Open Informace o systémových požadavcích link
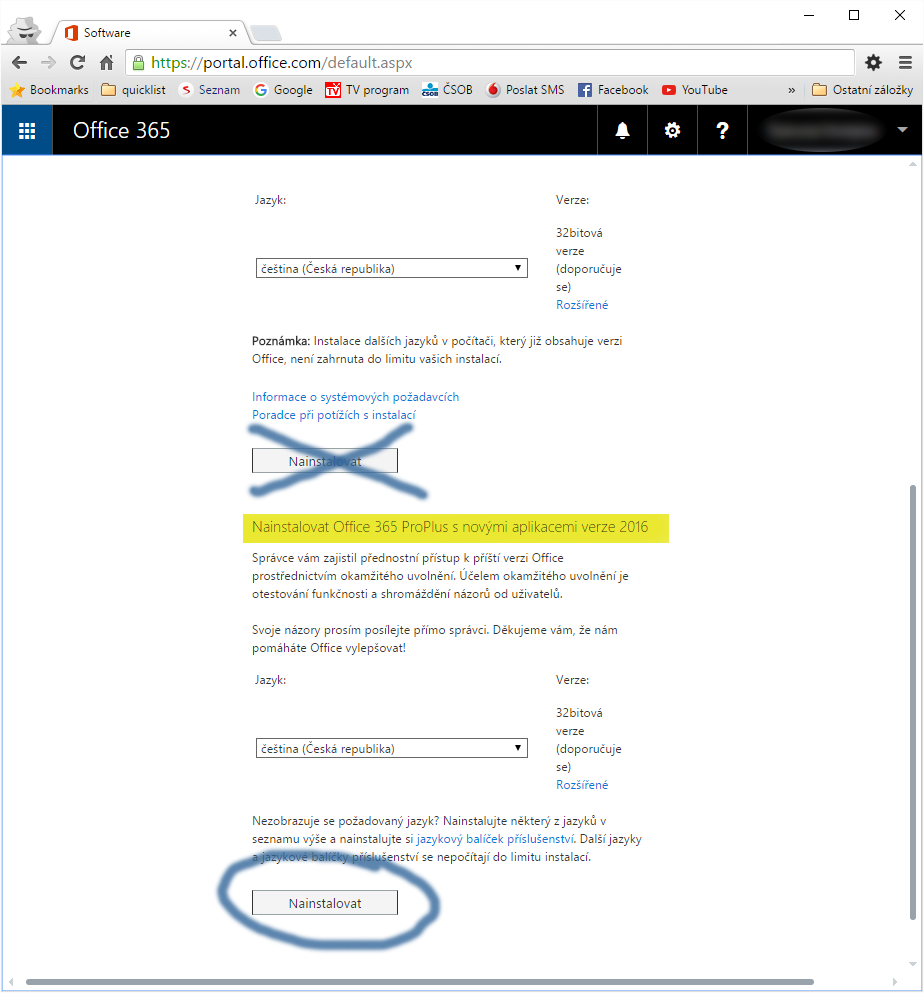Image resolution: width=924 pixels, height=993 pixels. [x=355, y=396]
